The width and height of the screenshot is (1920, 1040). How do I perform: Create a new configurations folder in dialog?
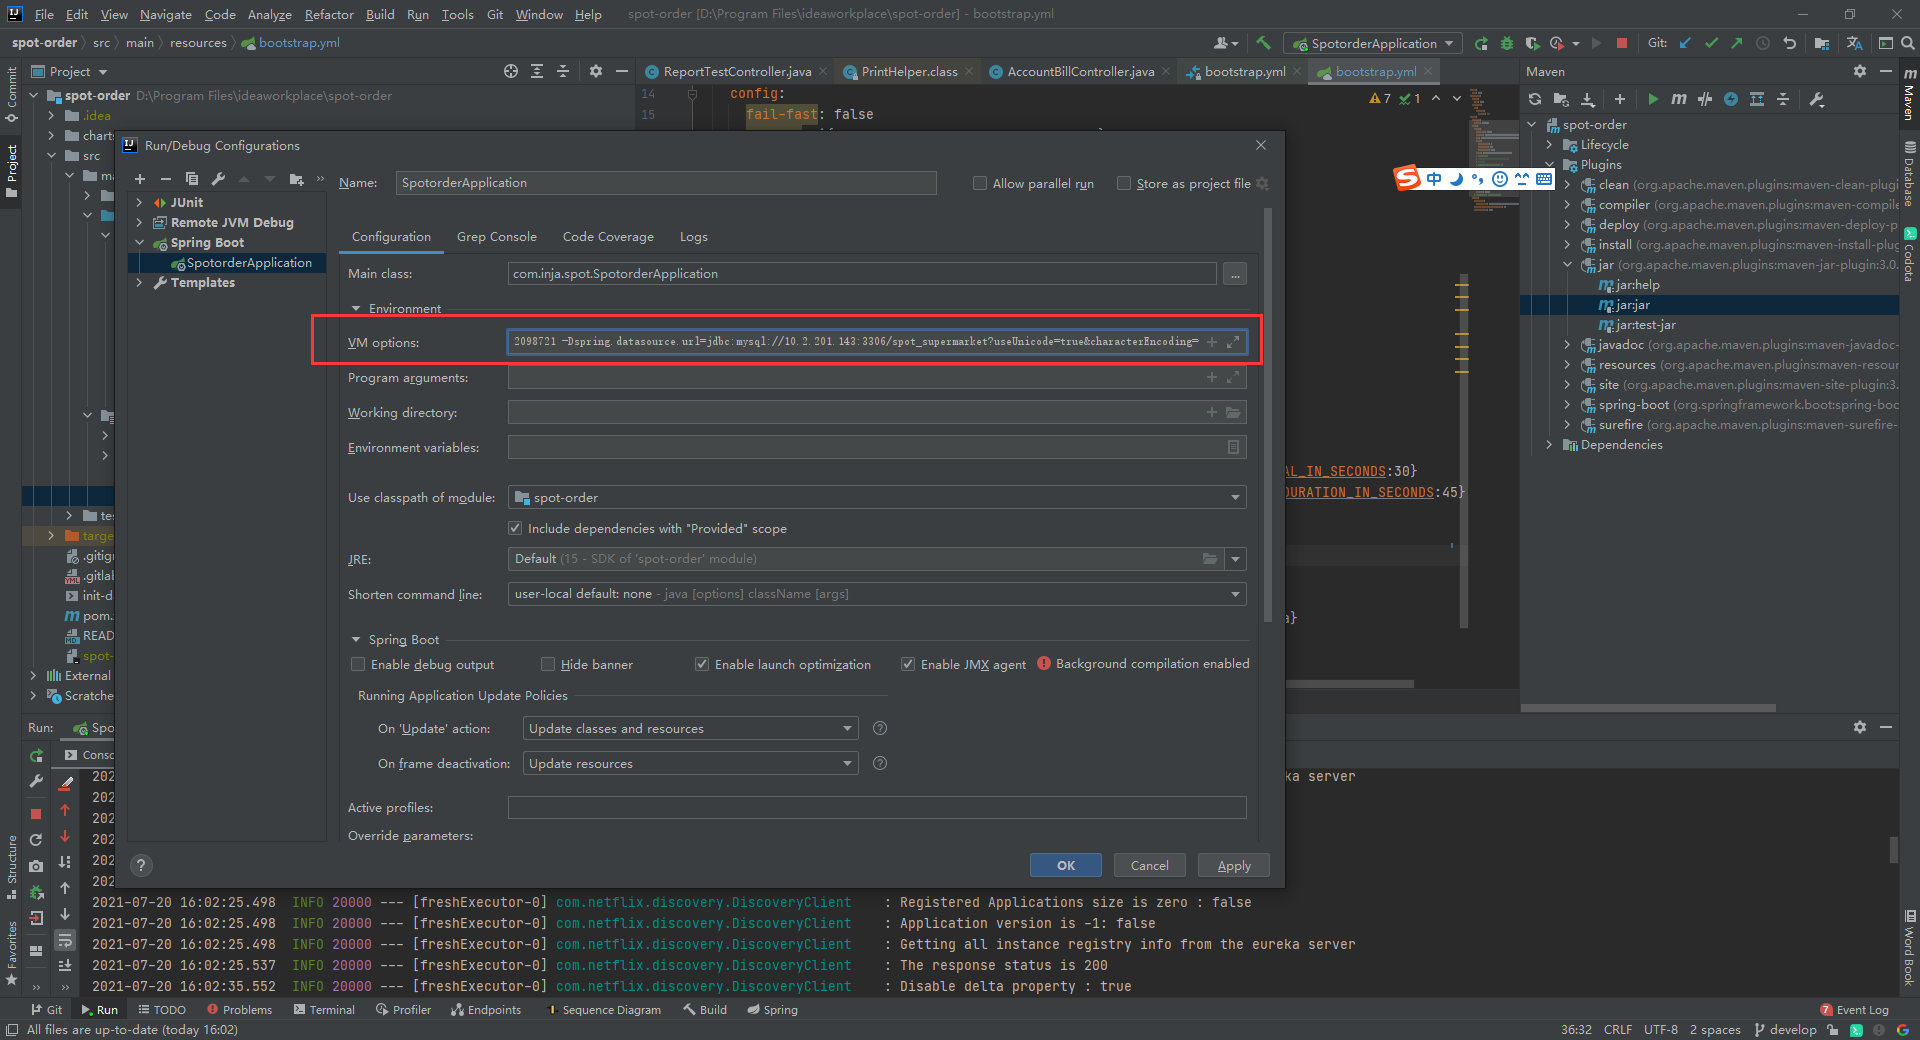coord(296,179)
